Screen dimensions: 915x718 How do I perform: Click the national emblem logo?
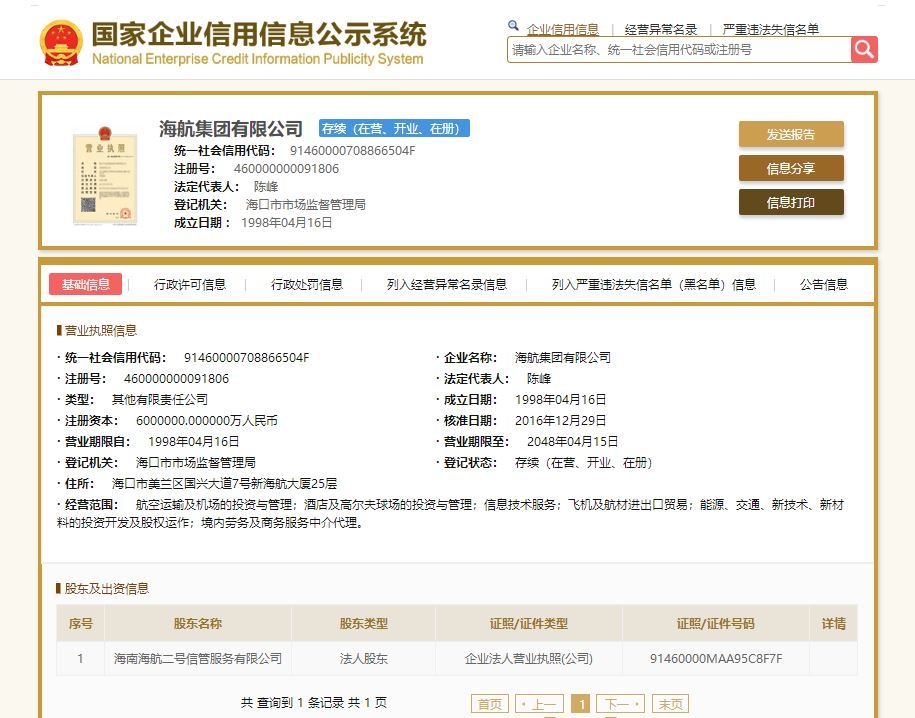(61, 43)
